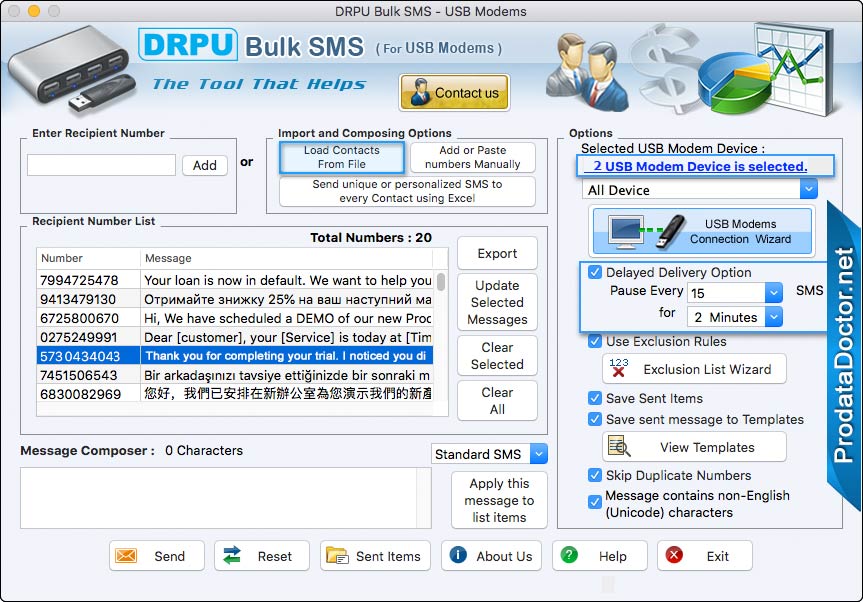Click the Sent Items button label
The image size is (863, 602).
[388, 556]
